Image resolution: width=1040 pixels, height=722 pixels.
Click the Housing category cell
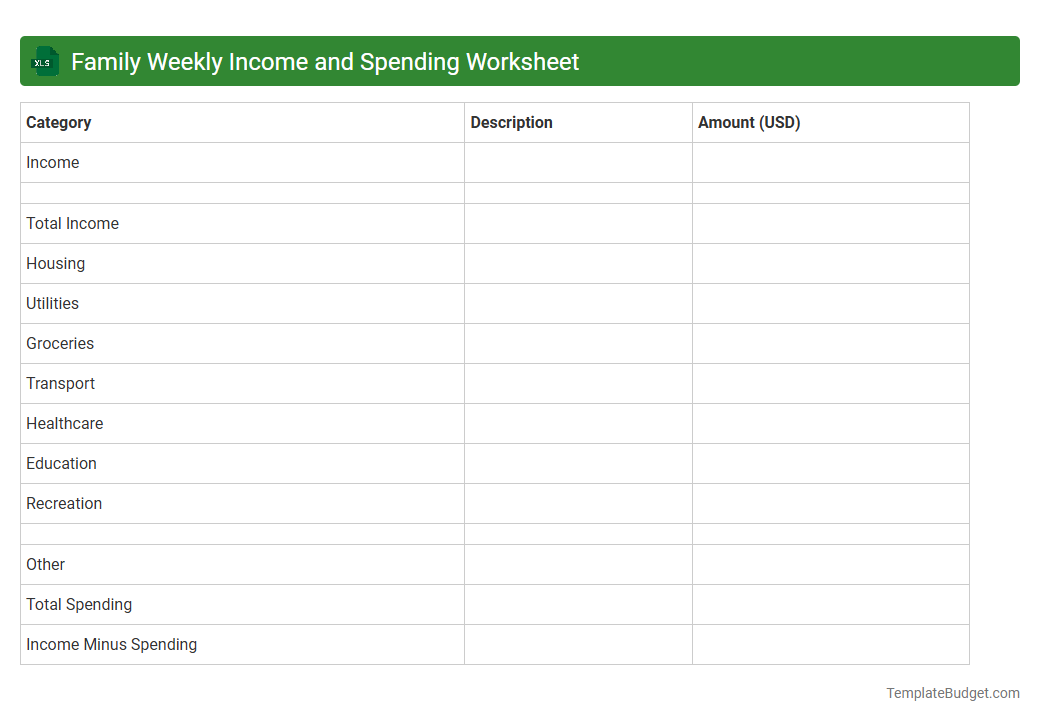coord(55,263)
